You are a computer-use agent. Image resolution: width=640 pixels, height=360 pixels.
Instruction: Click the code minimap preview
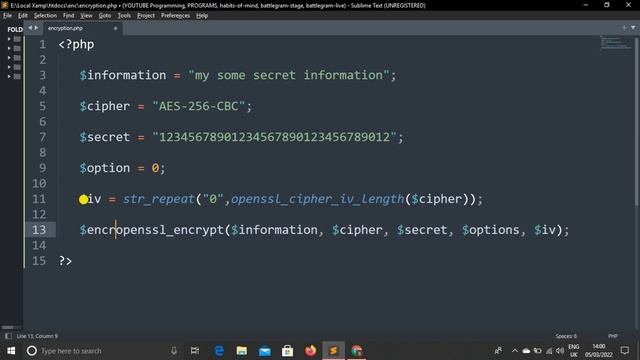coord(616,43)
